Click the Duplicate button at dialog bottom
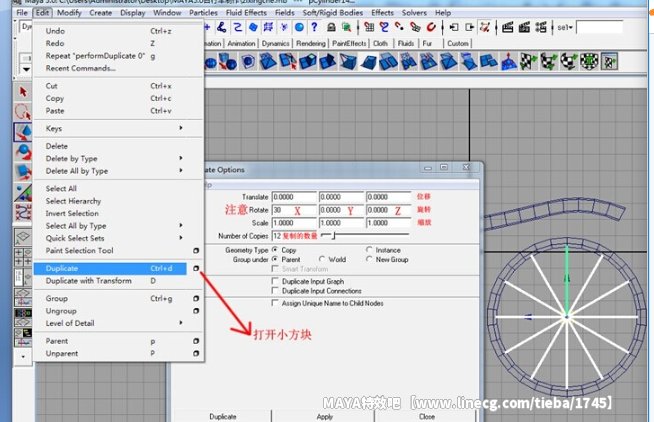This screenshot has width=654, height=422. 222,417
